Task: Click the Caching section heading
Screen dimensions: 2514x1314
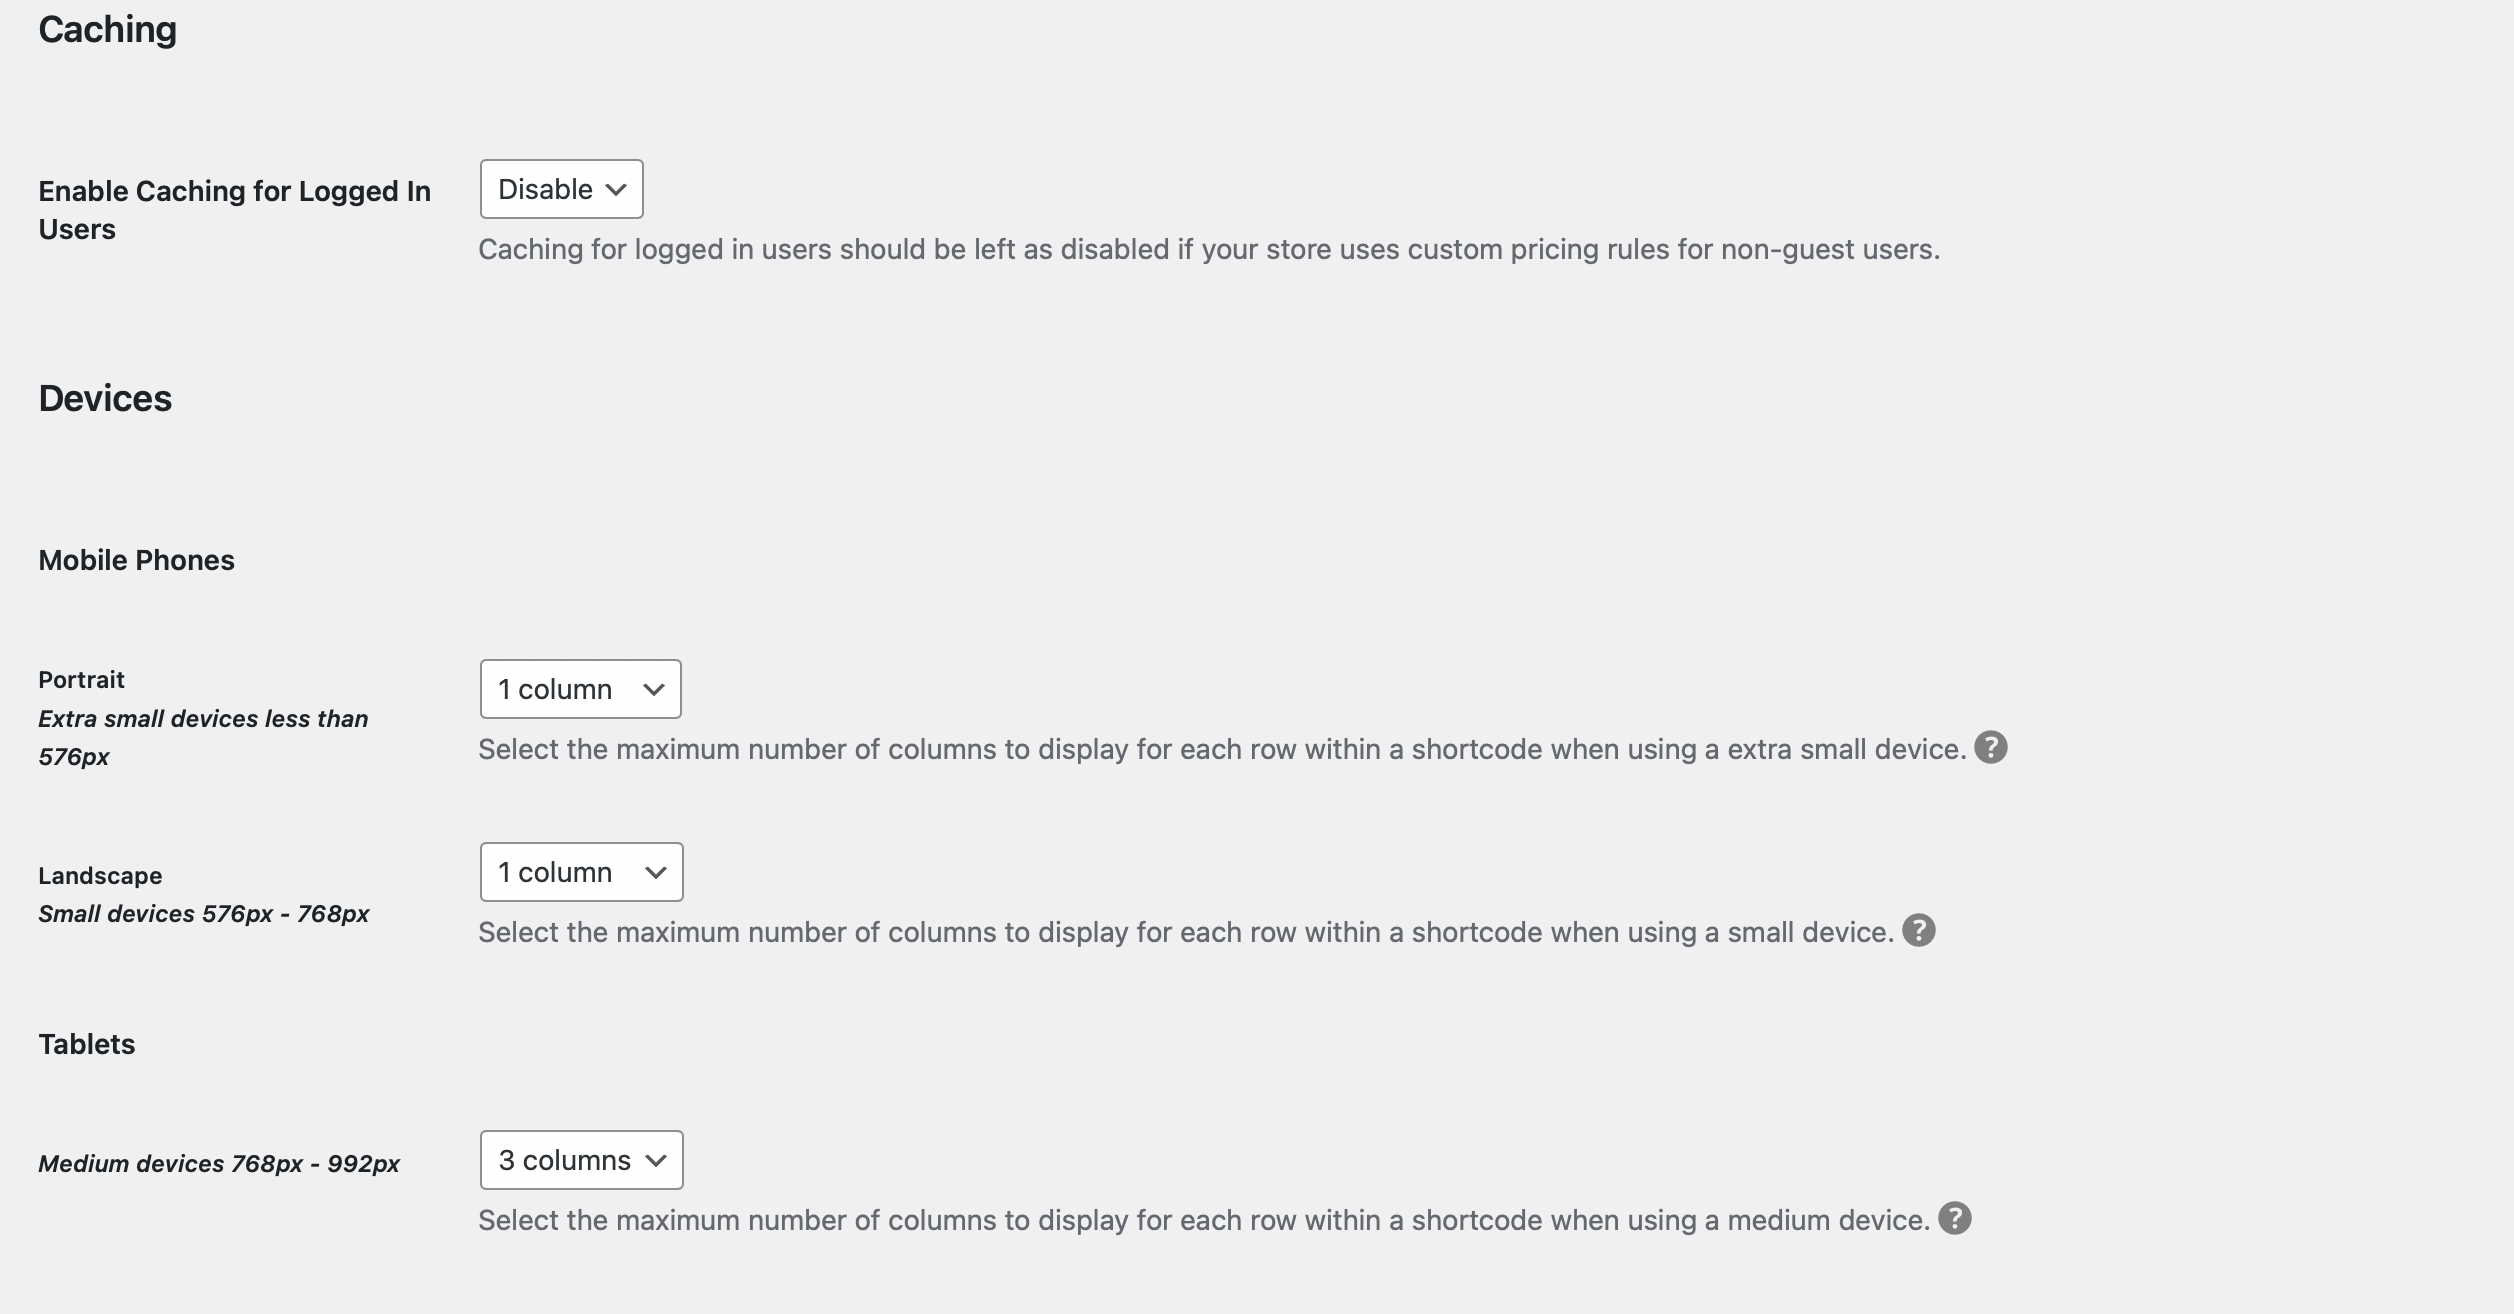Action: (107, 30)
